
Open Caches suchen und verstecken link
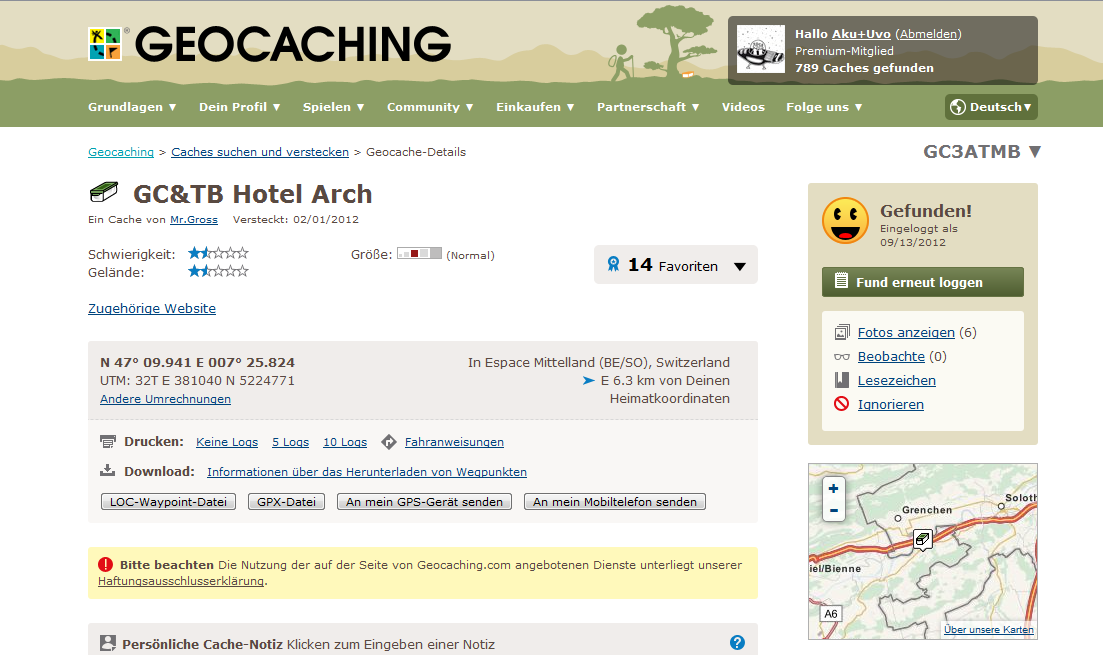coord(260,152)
